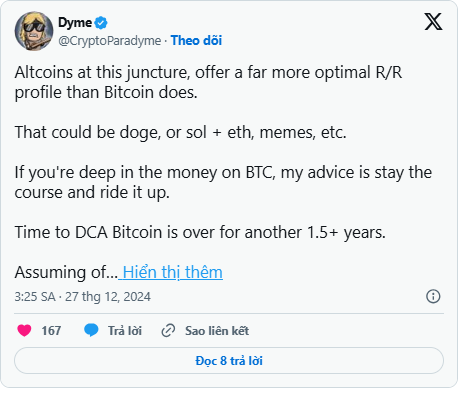Open the X logo link
The image size is (461, 394).
coord(433,22)
